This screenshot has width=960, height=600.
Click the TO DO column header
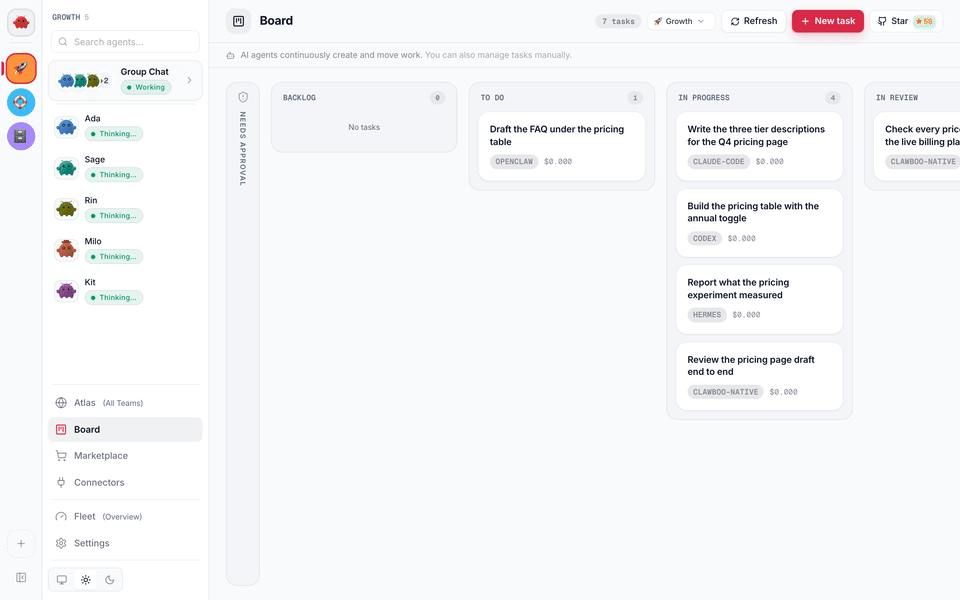(492, 98)
